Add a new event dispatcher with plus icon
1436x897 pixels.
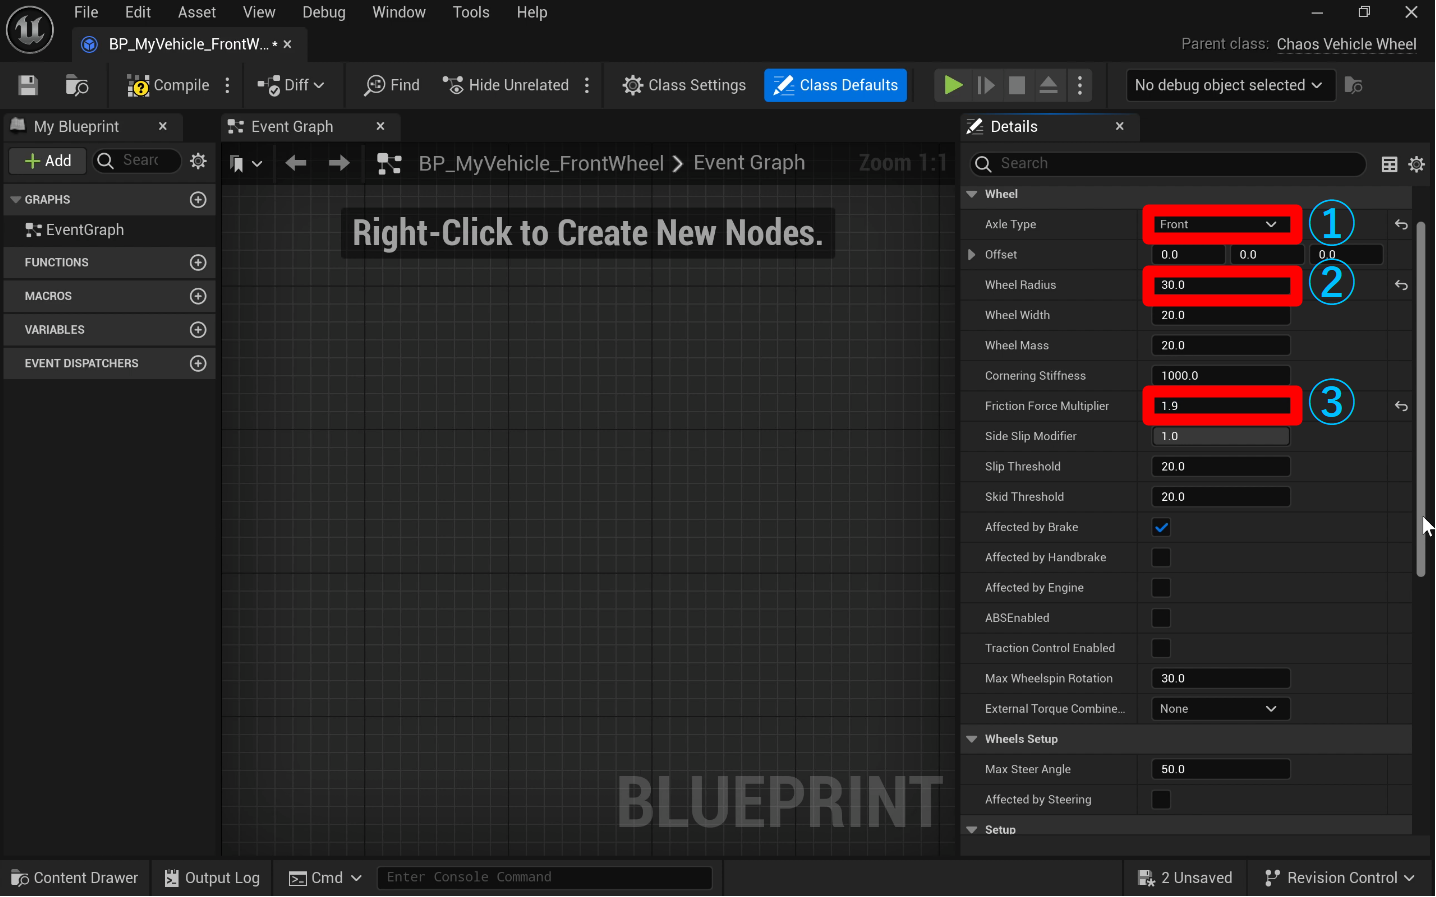198,363
